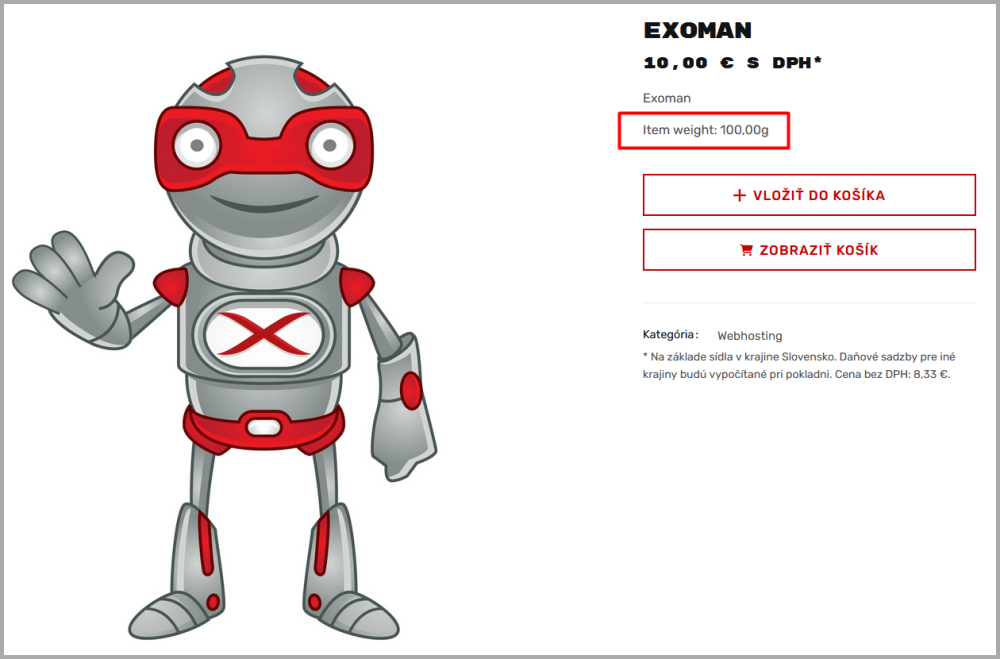Click the robot's red eye mask

pos(263,149)
